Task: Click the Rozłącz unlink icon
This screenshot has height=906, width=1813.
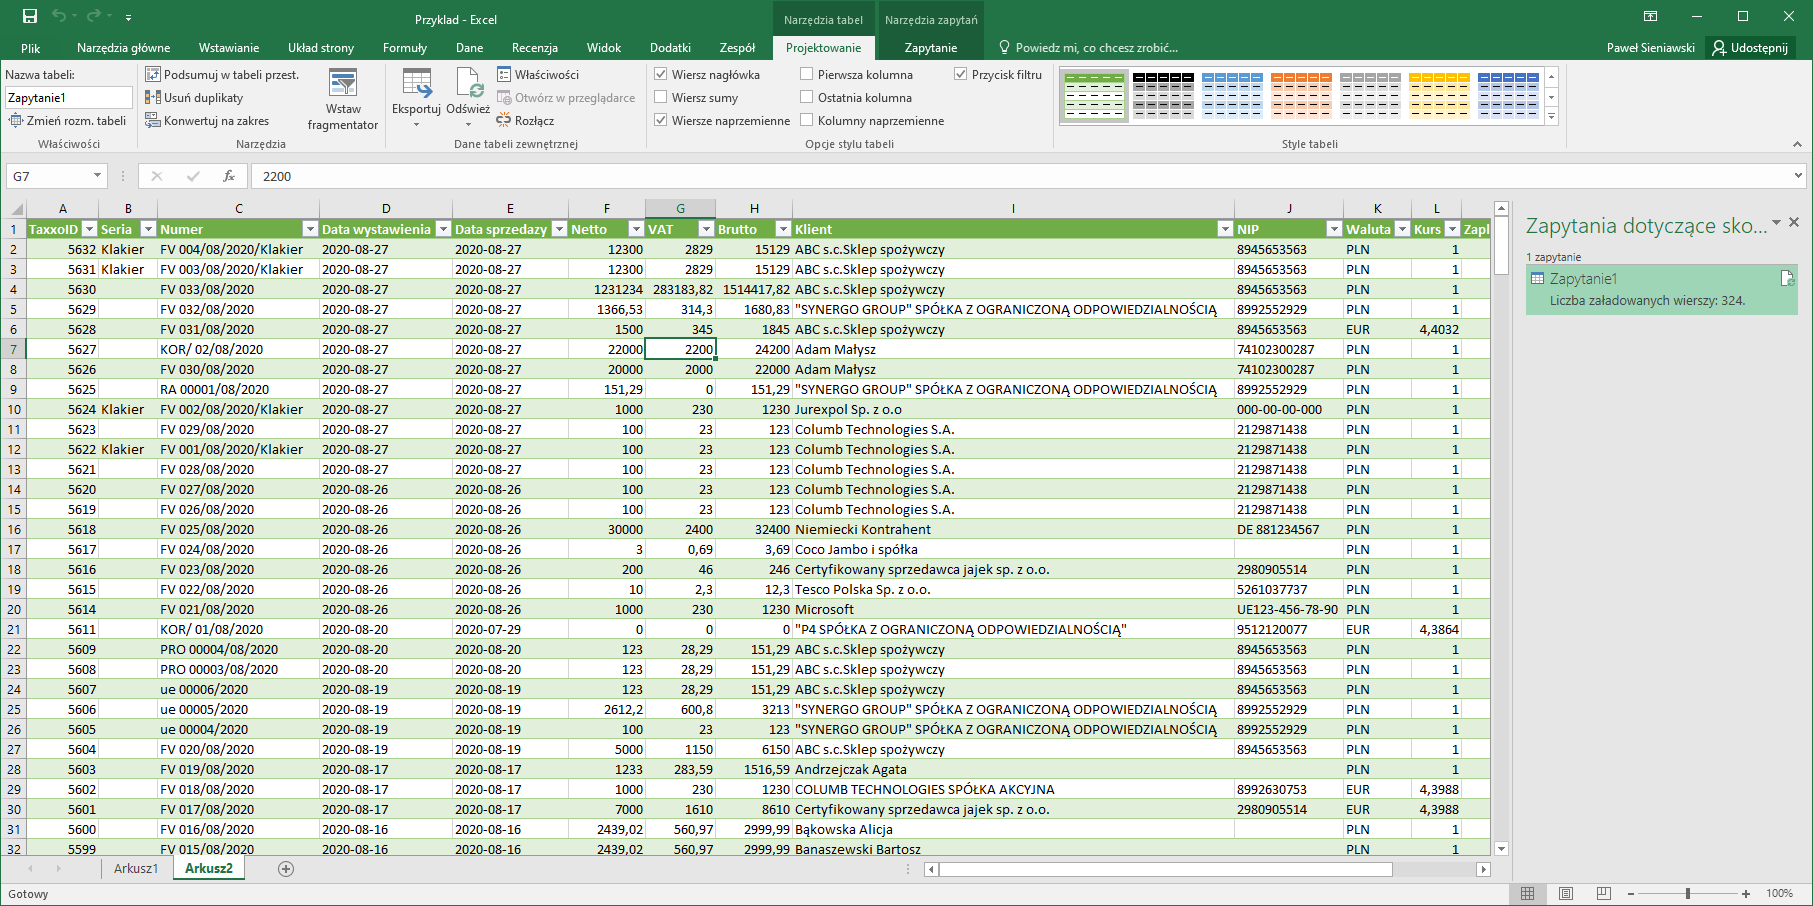Action: [x=504, y=120]
